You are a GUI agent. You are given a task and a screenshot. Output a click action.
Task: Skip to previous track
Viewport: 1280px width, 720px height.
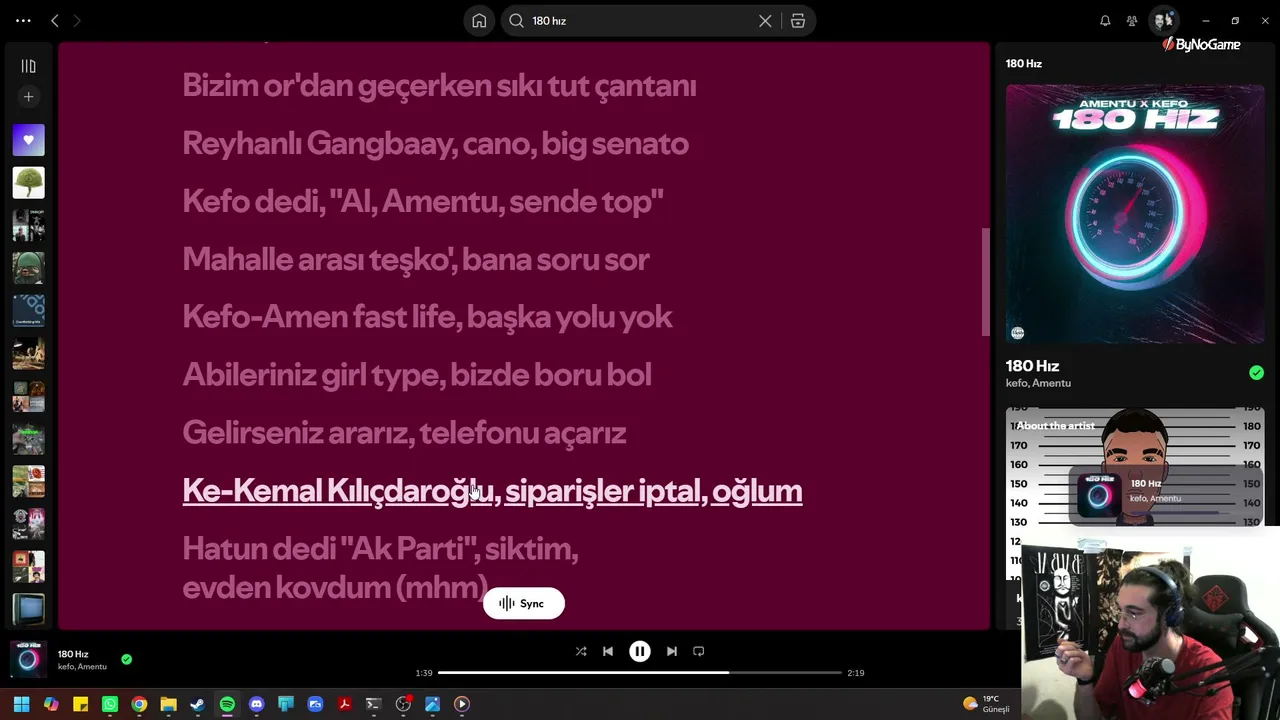[x=608, y=651]
